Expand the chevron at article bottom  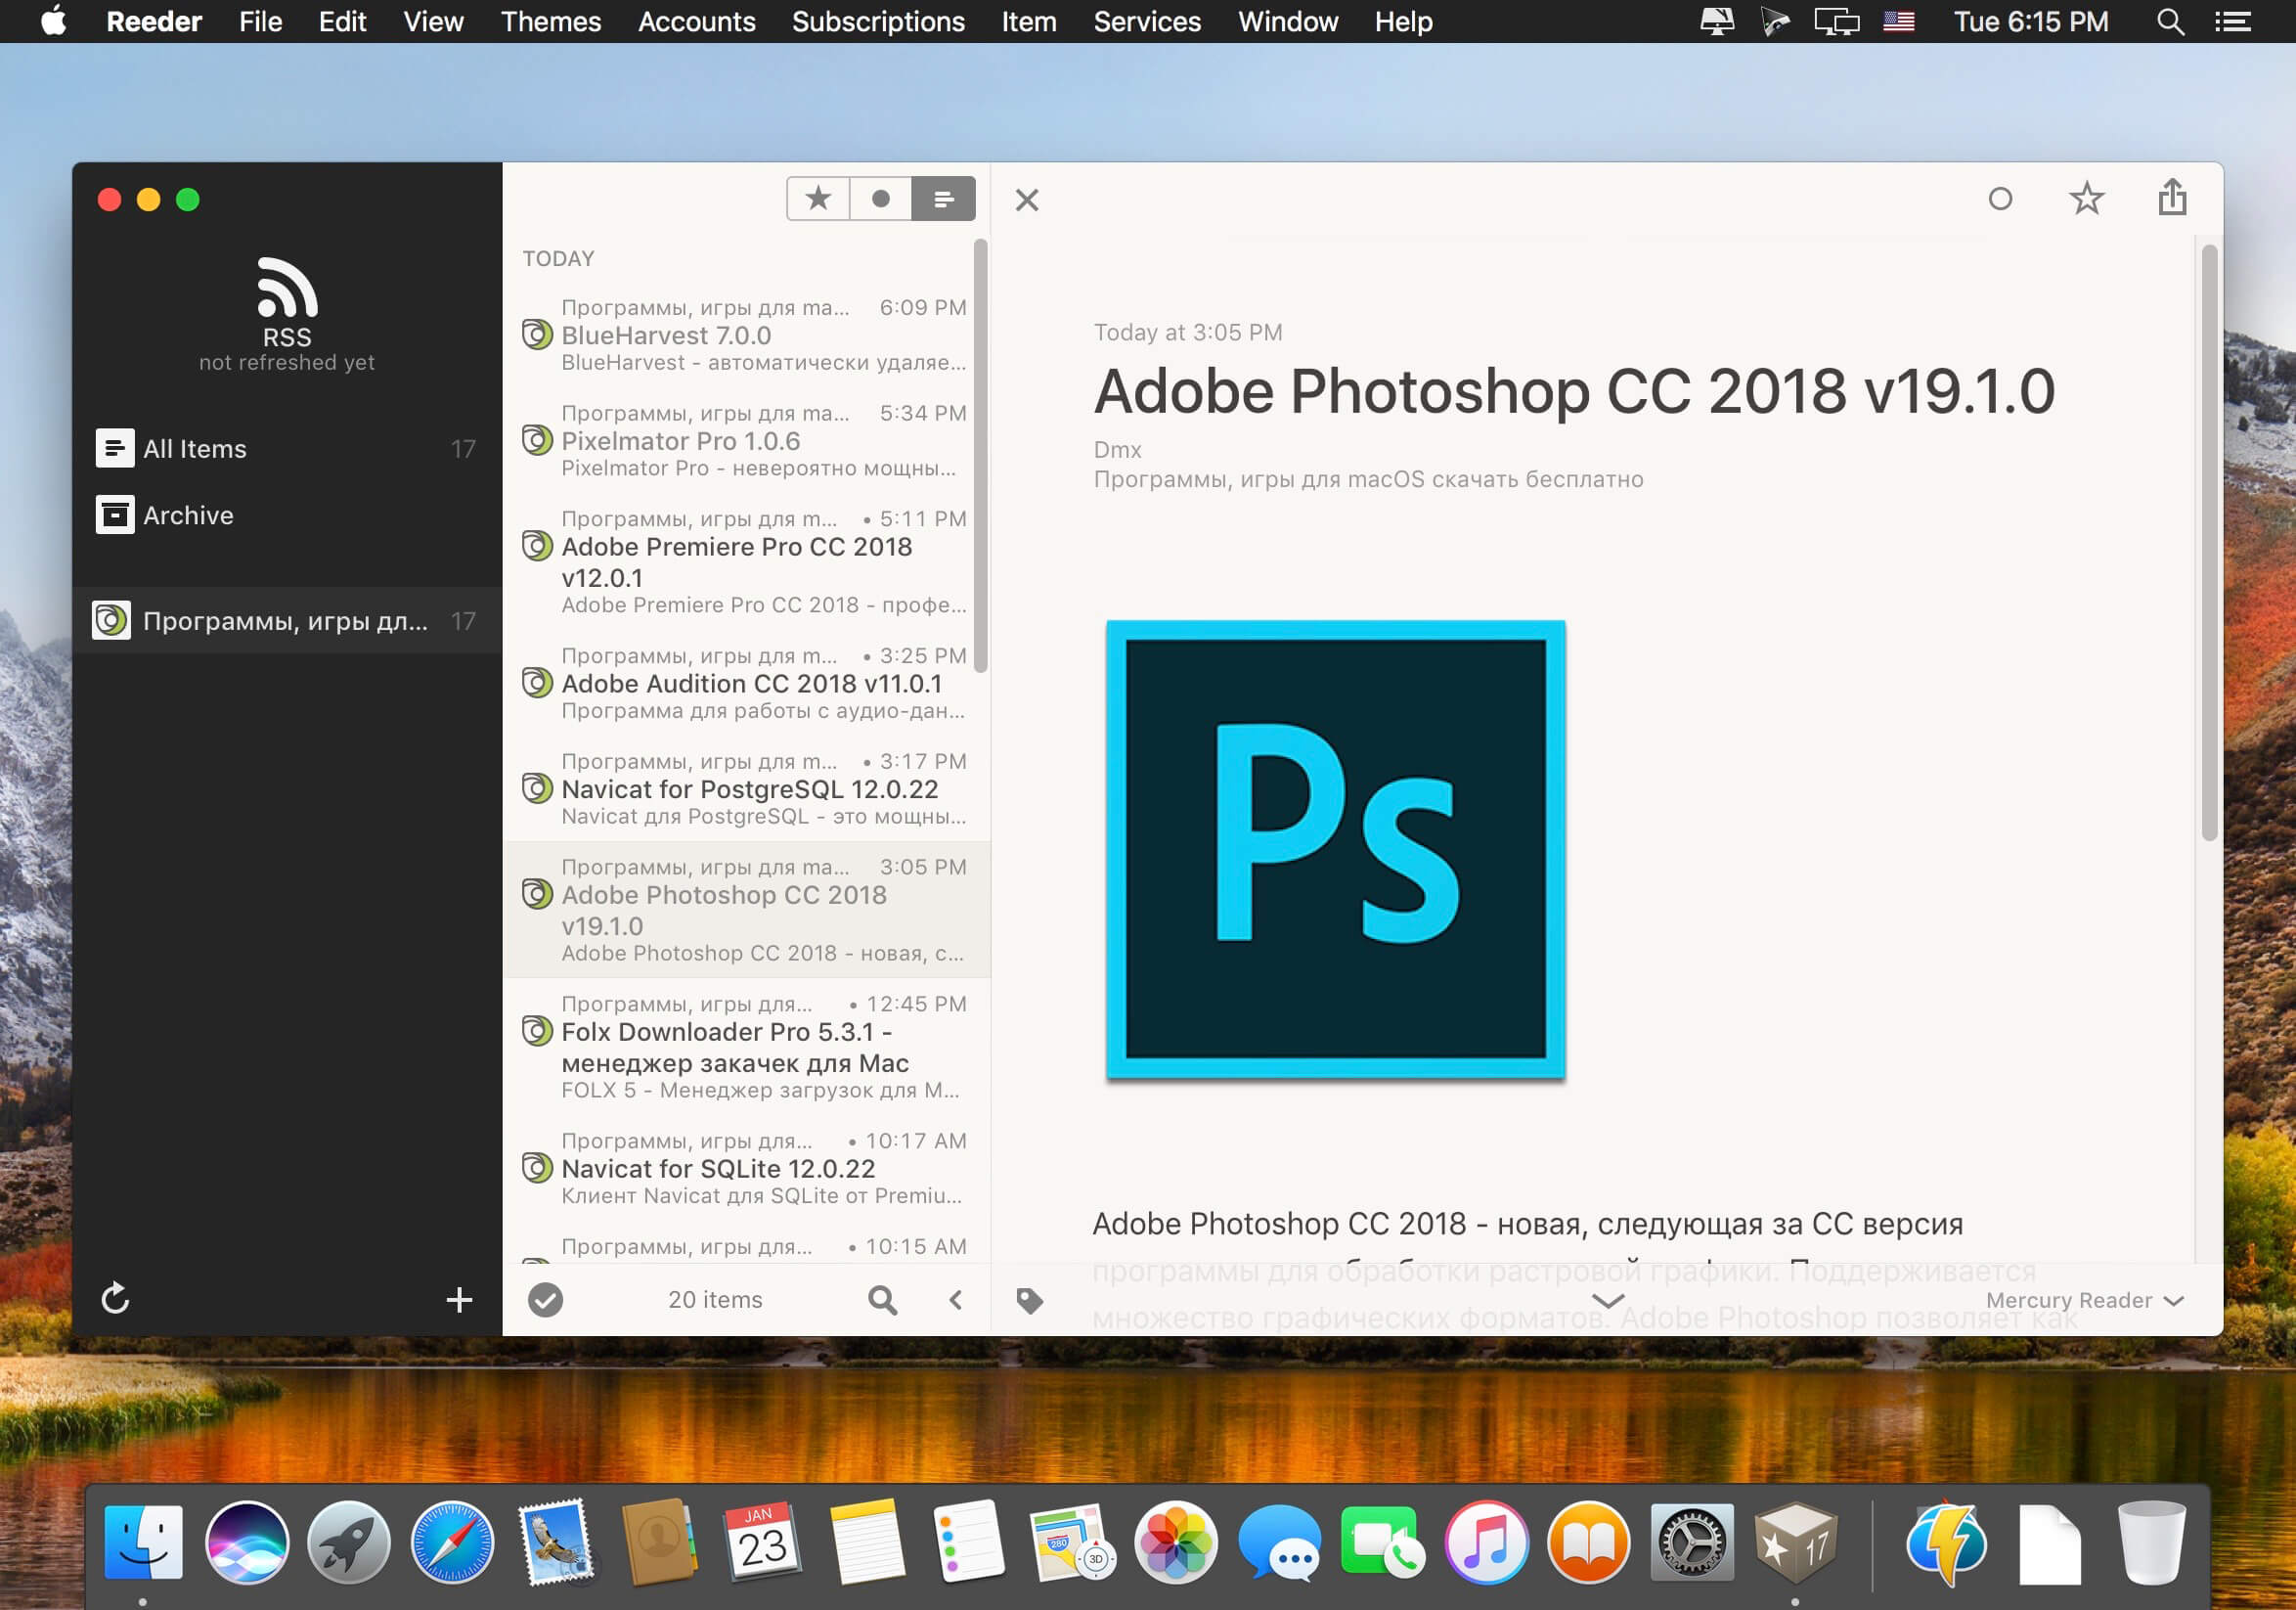point(1607,1301)
